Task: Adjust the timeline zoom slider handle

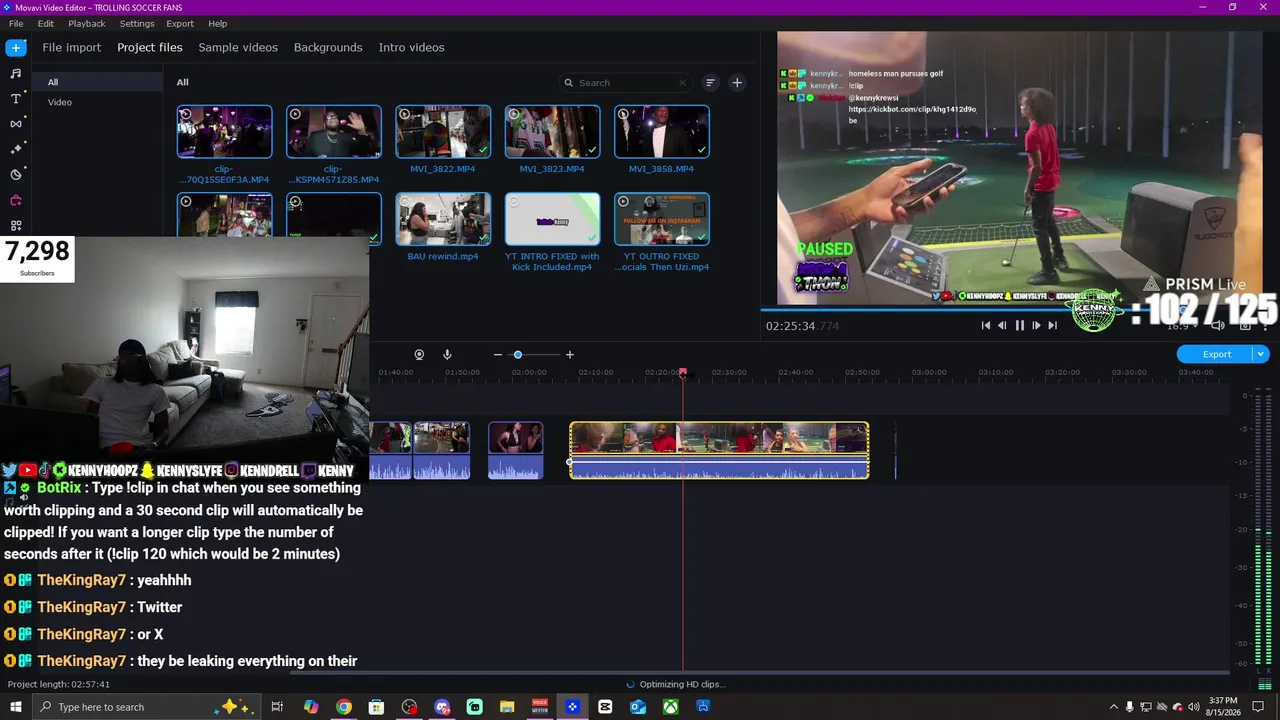Action: 518,354
